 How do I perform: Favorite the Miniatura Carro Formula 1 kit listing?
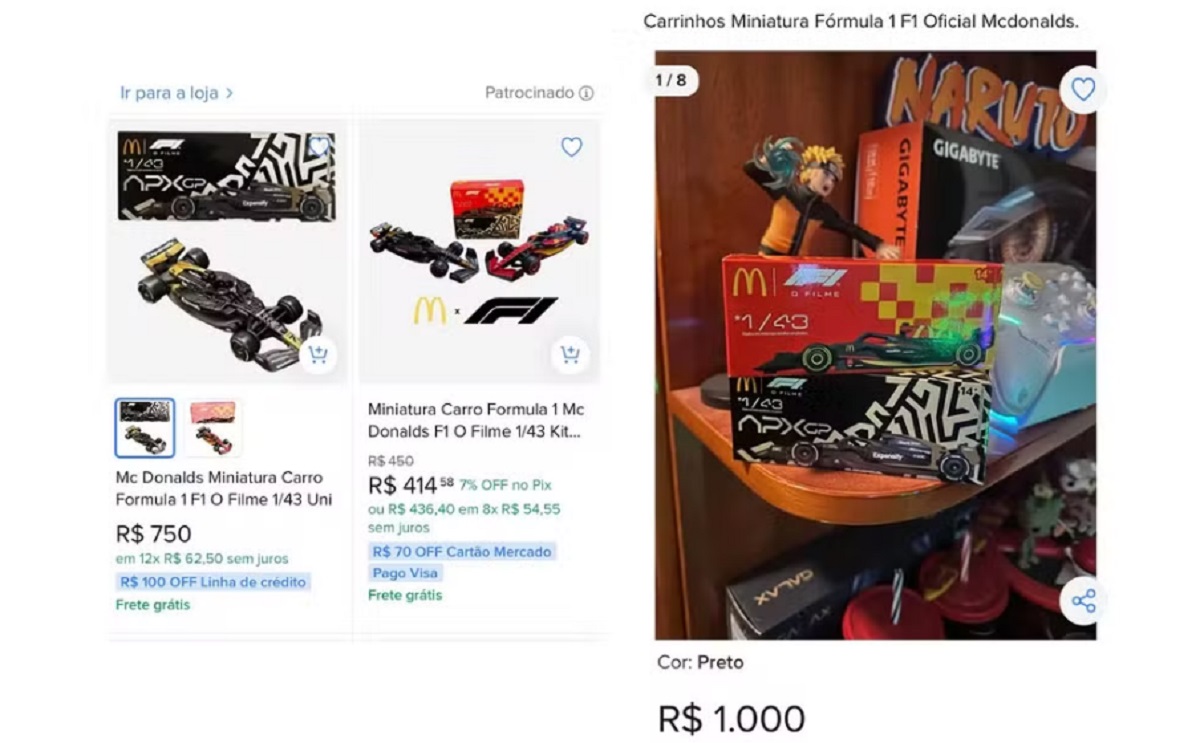point(571,147)
